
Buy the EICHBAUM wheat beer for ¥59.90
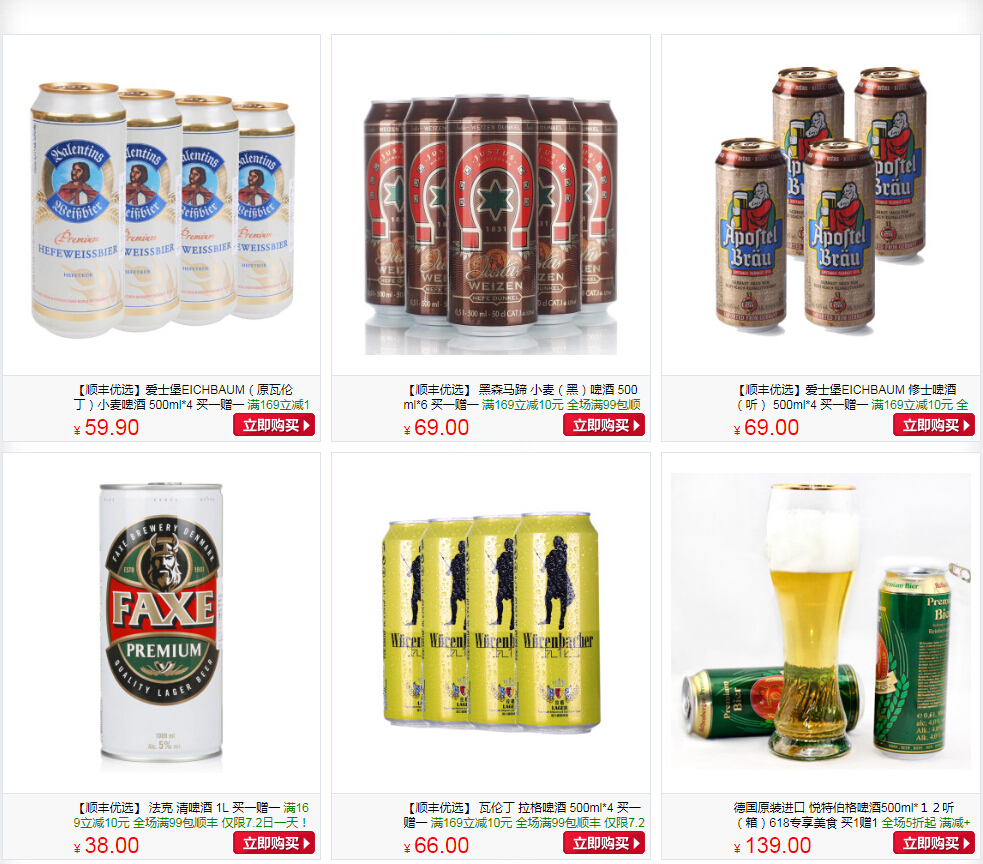[274, 425]
